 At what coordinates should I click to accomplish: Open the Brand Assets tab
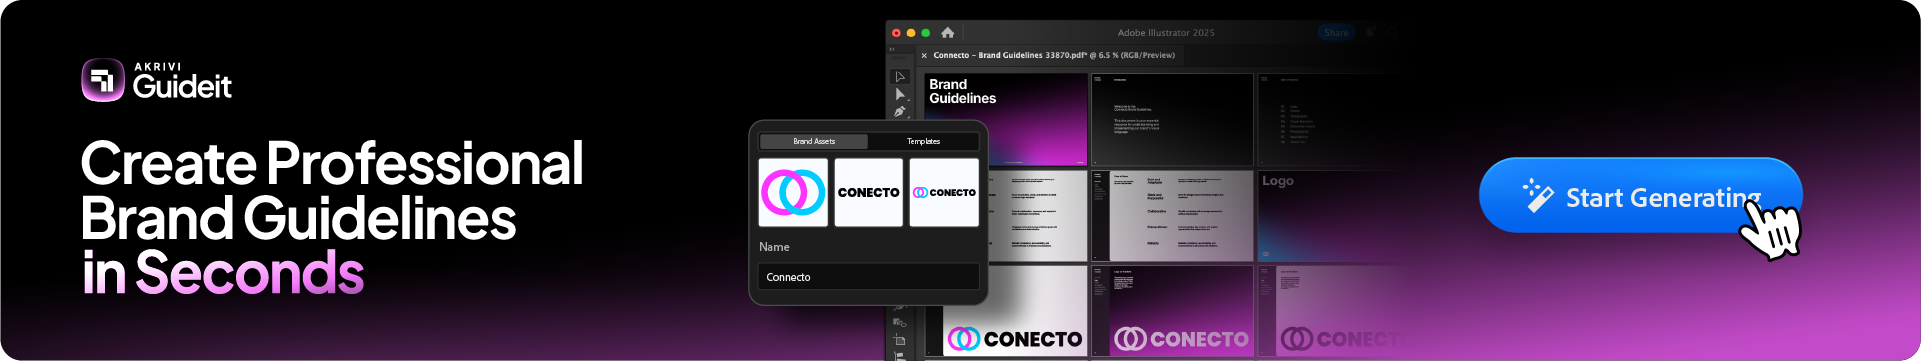point(814,141)
